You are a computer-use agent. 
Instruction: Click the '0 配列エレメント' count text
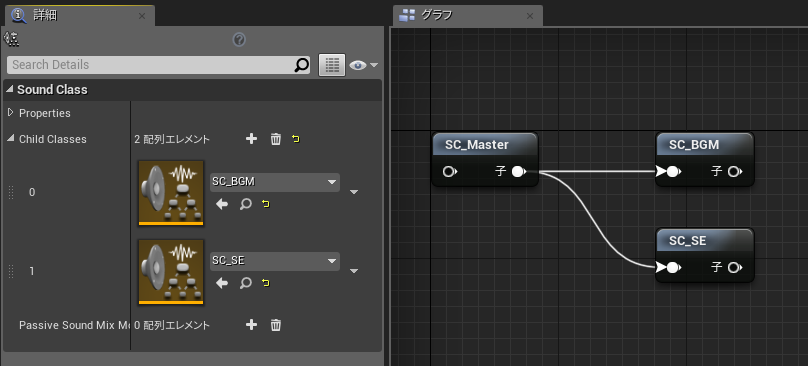(172, 325)
